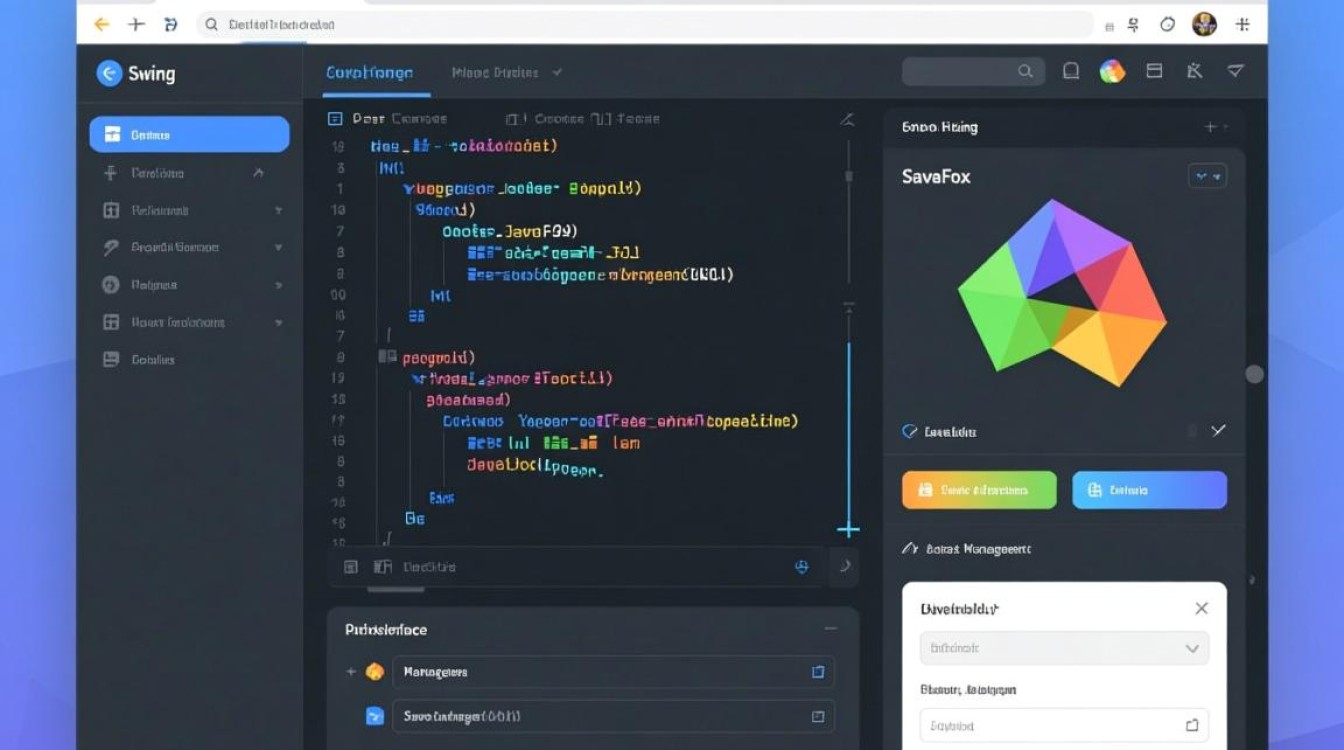Collapse the second sidebar item with up chevron
Image resolution: width=1344 pixels, height=750 pixels.
[258, 173]
